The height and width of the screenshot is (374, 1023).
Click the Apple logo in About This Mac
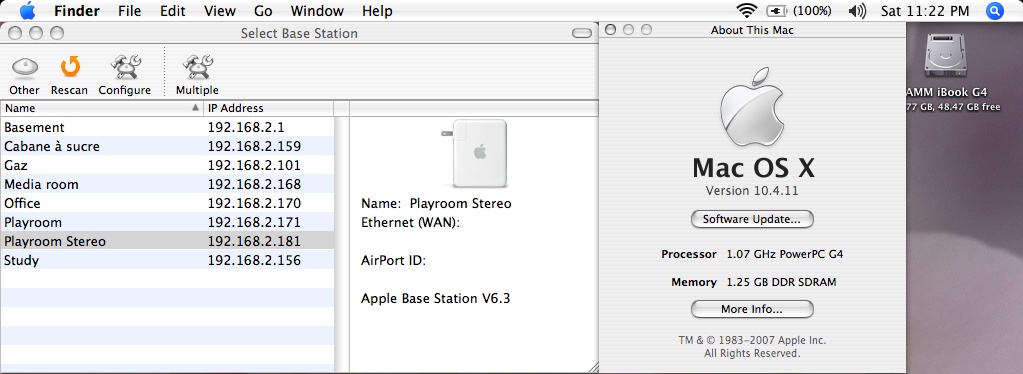[x=752, y=108]
